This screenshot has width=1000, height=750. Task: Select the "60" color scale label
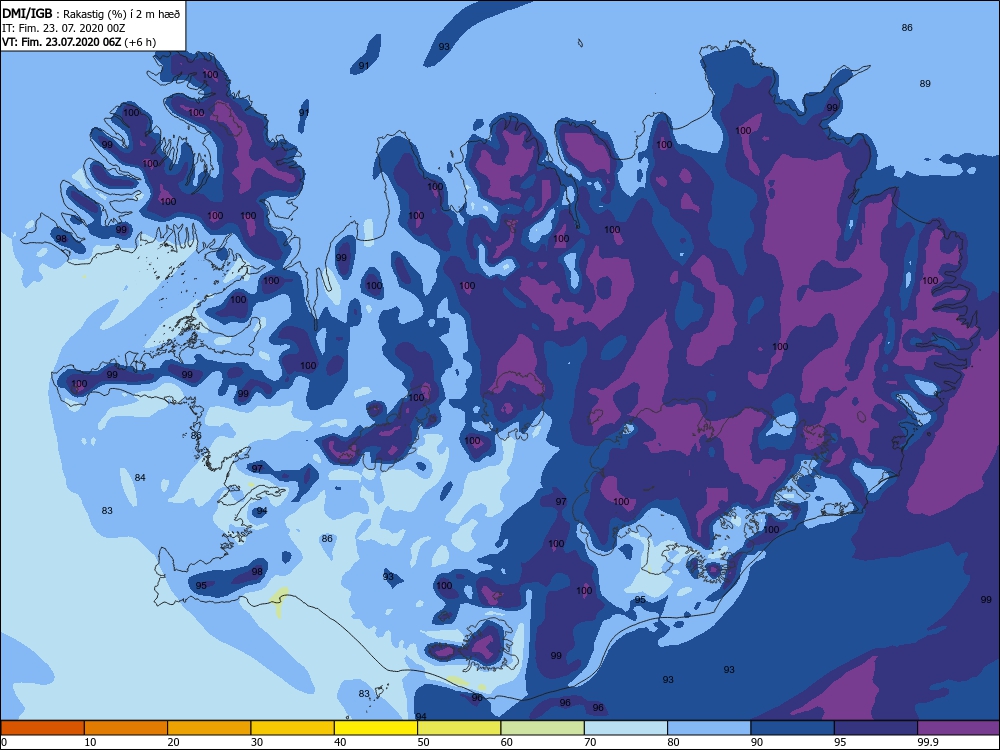507,742
